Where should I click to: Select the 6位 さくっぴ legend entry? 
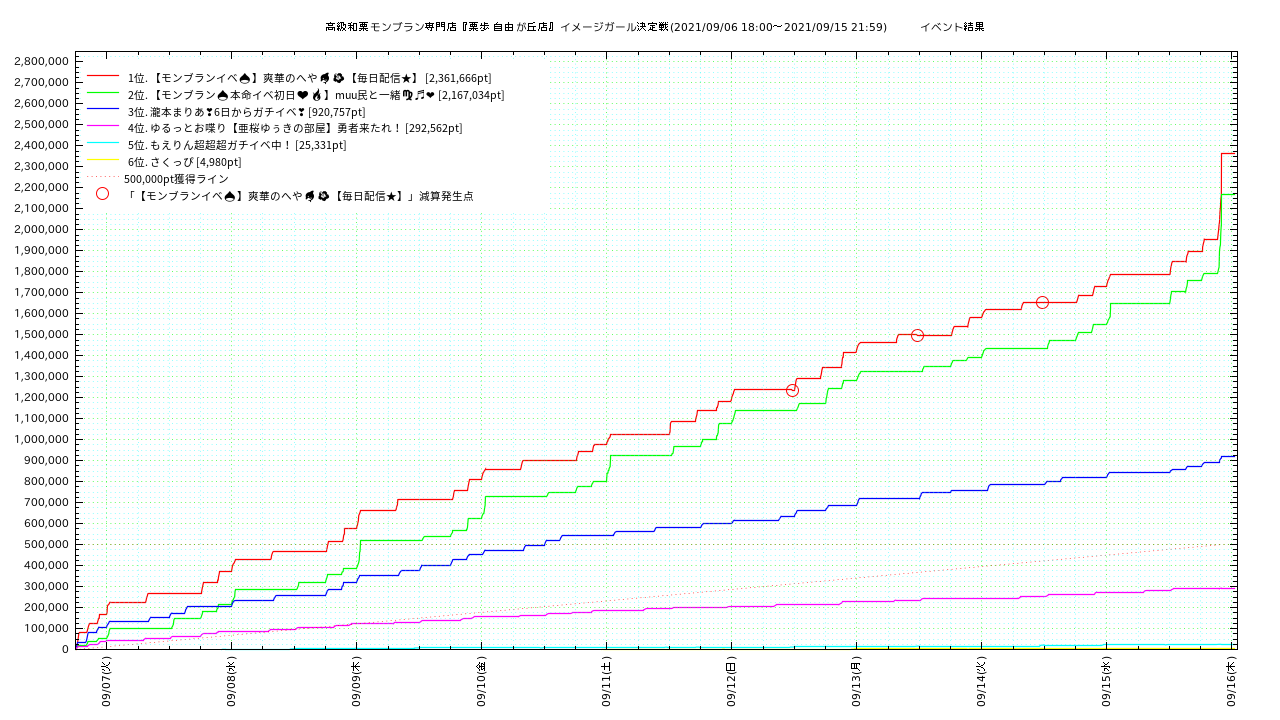184,162
